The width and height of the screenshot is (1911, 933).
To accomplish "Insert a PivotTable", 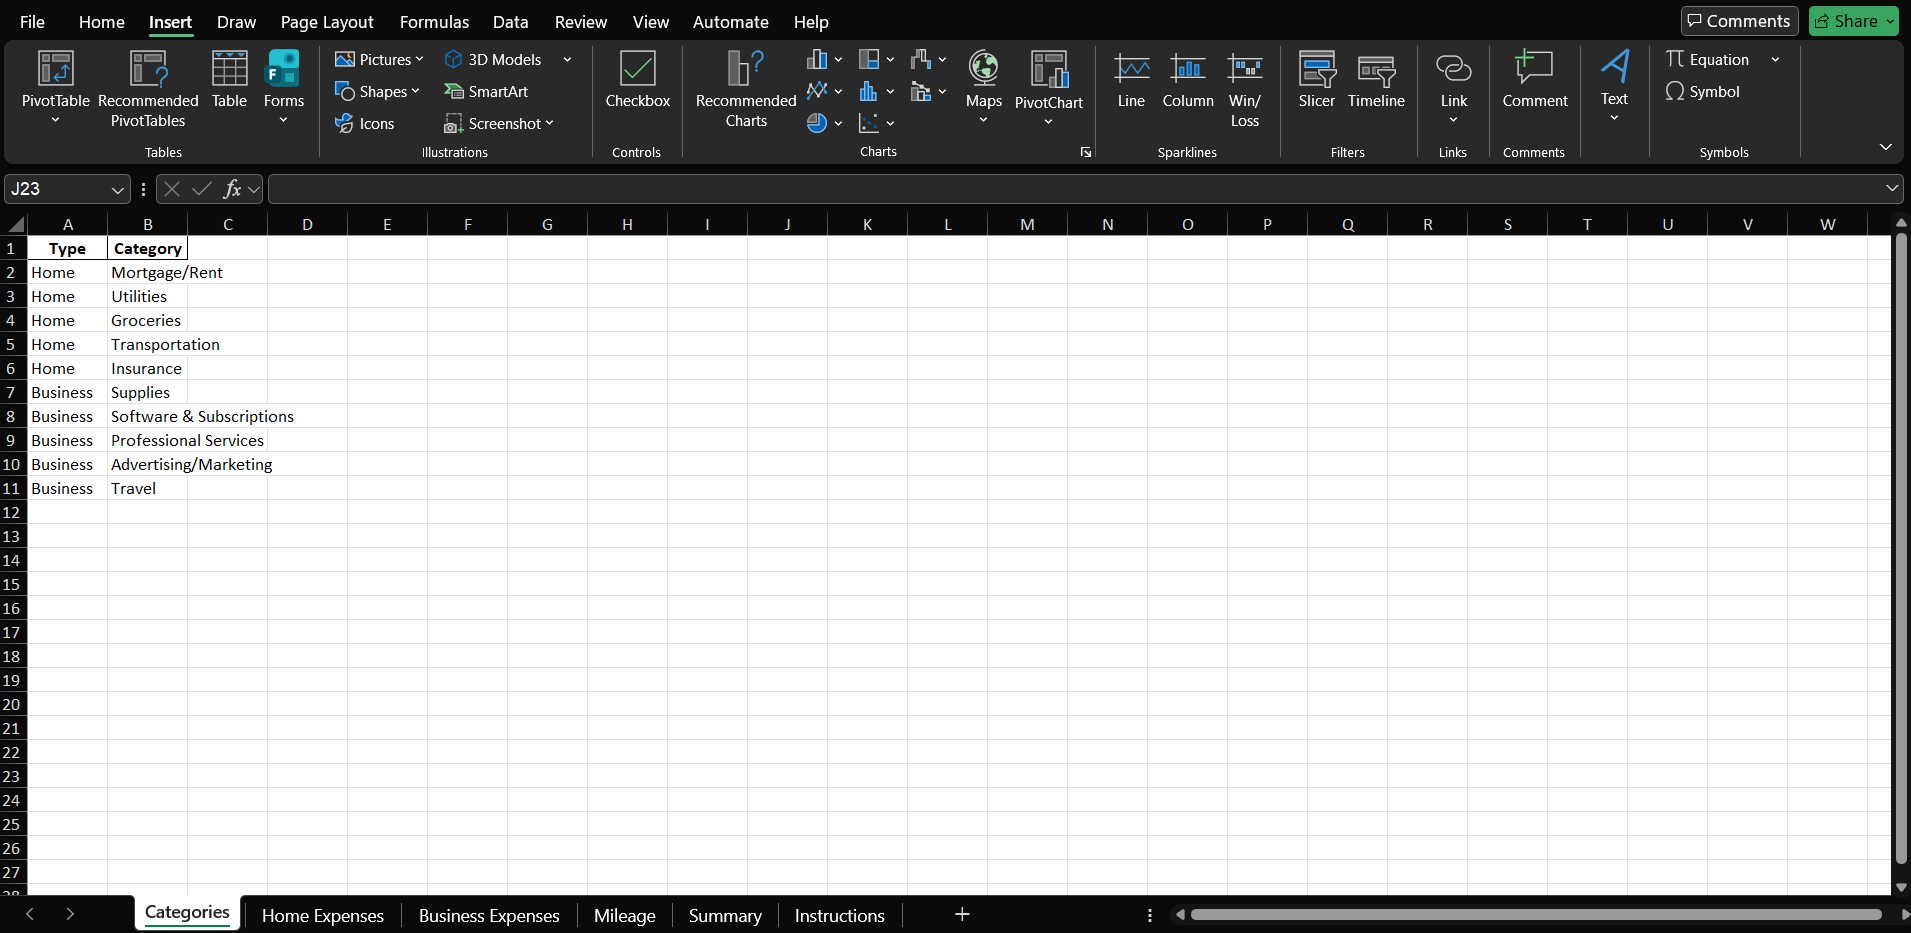I will tap(55, 88).
